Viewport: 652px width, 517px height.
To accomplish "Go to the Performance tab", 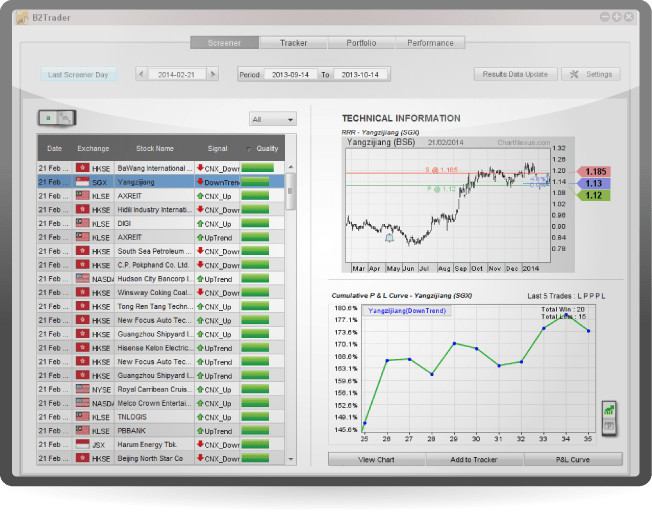I will 430,43.
